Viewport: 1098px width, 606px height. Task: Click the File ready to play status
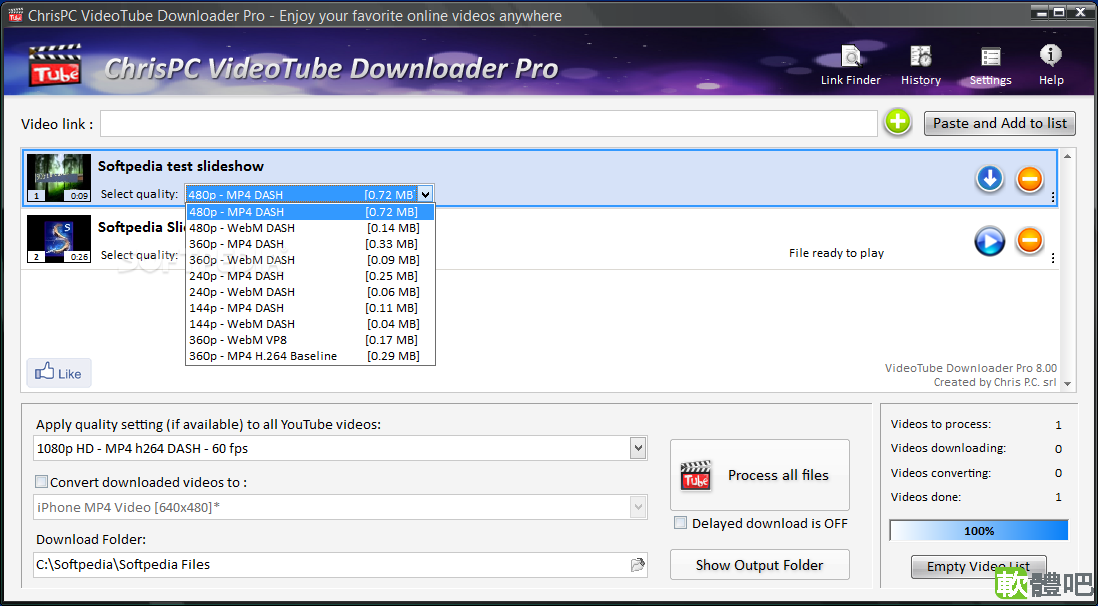point(836,253)
